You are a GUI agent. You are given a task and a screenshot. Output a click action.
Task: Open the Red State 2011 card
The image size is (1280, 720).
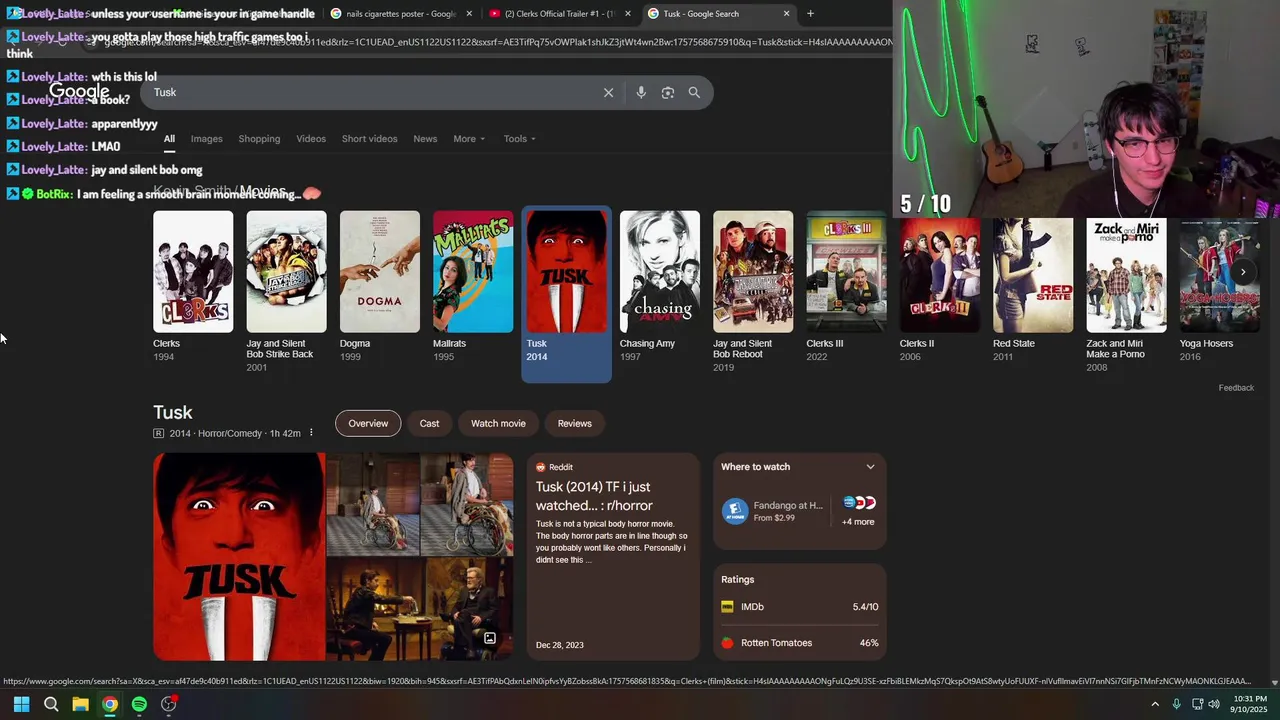[x=1033, y=290]
